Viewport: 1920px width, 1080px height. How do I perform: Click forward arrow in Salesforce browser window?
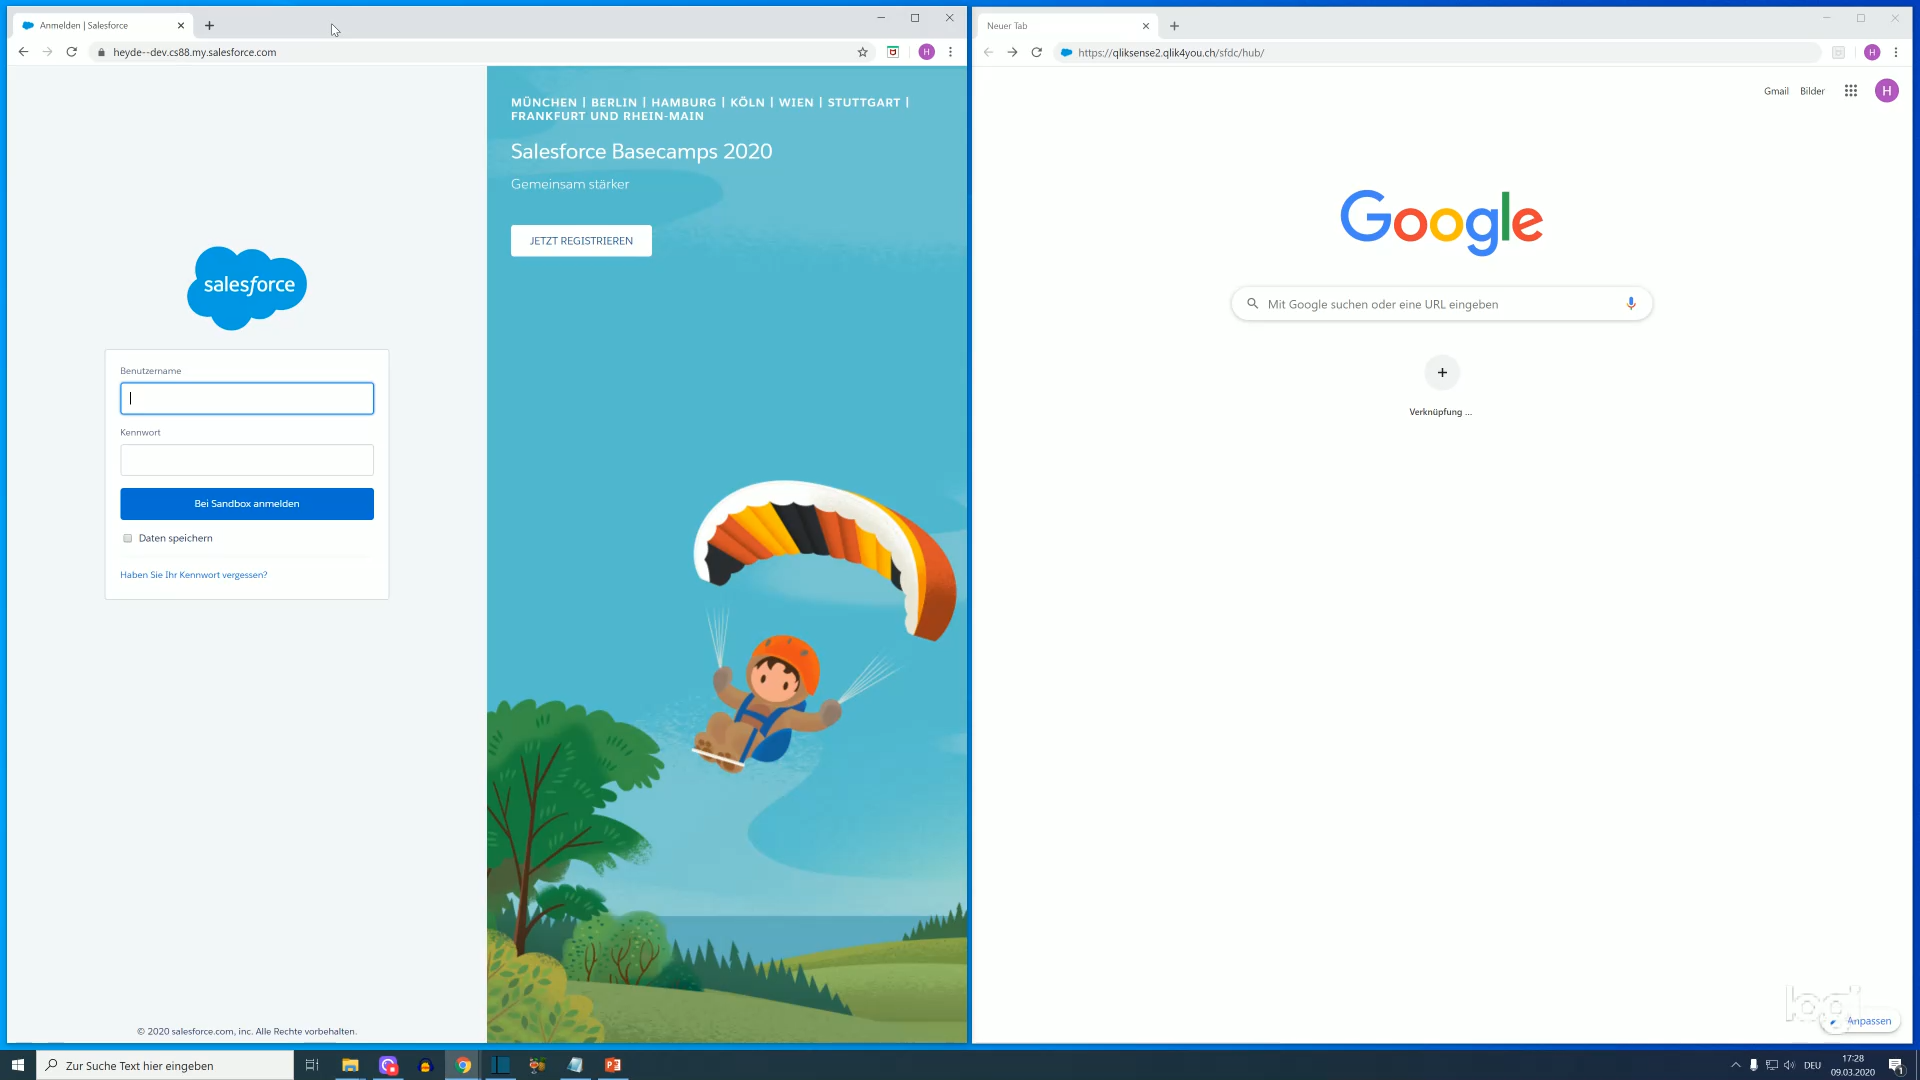[47, 52]
